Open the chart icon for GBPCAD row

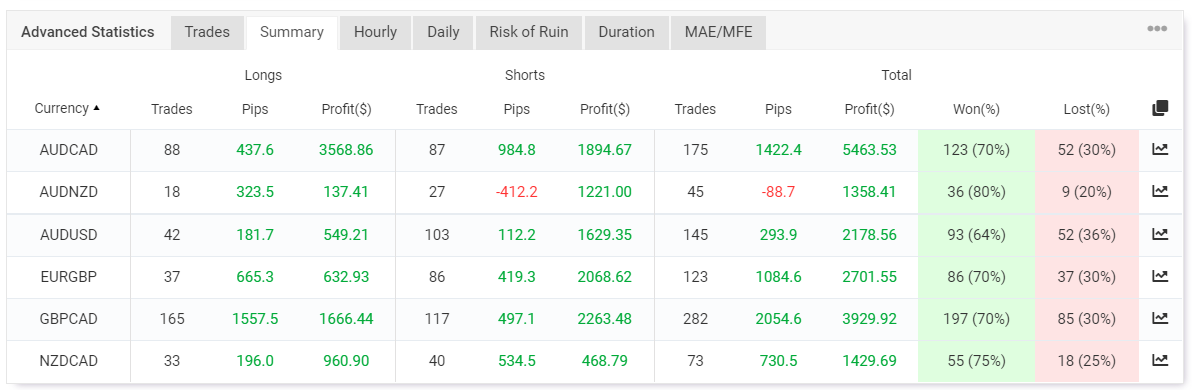click(x=1159, y=318)
